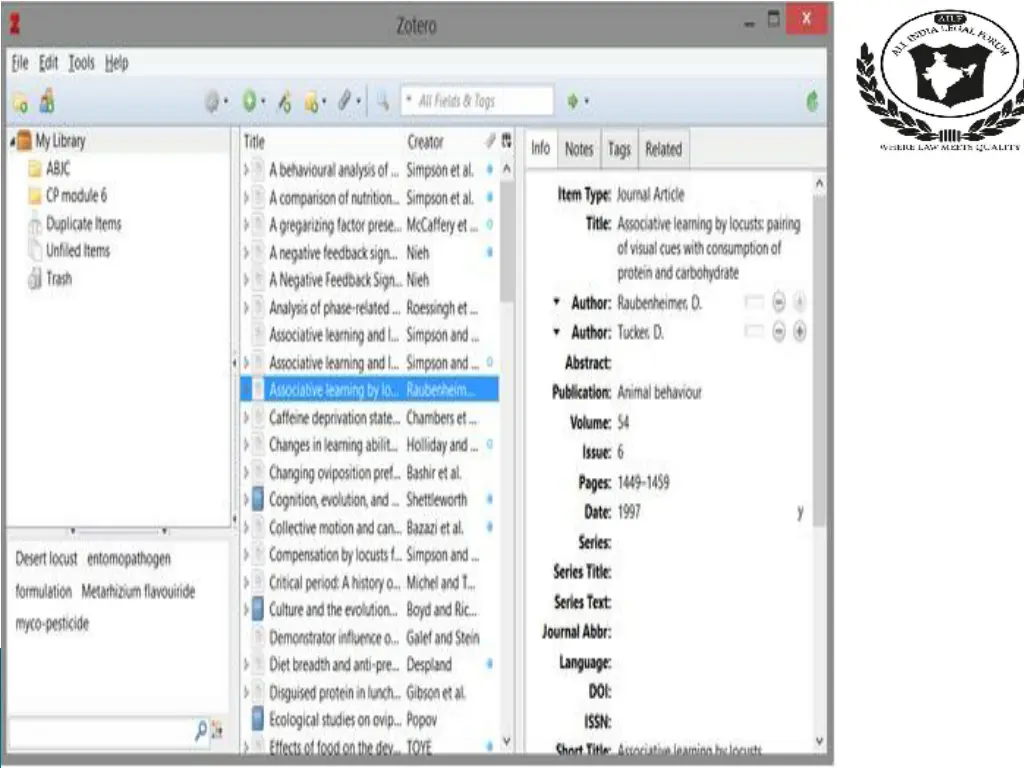This screenshot has height=768, width=1024.
Task: Click the Item Type value 'Journal Article'
Action: (651, 194)
